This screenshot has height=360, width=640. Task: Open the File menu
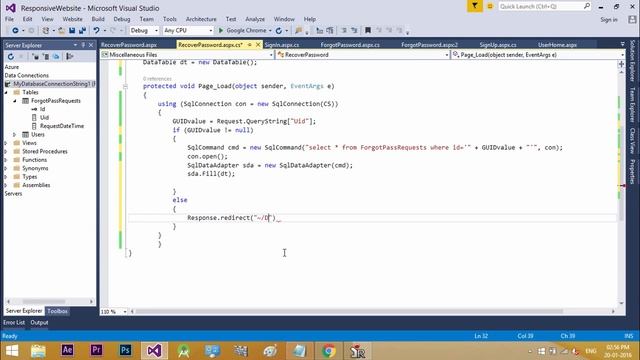coord(9,19)
